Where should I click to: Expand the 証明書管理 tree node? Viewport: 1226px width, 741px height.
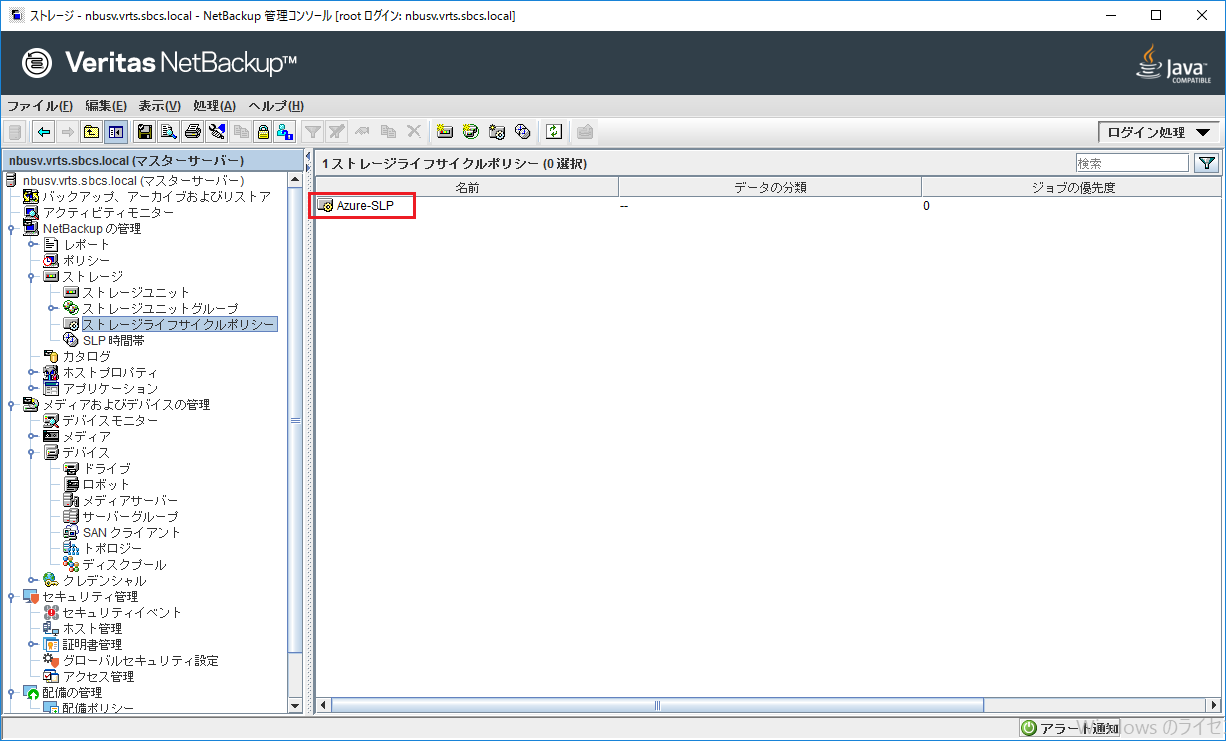[x=32, y=644]
